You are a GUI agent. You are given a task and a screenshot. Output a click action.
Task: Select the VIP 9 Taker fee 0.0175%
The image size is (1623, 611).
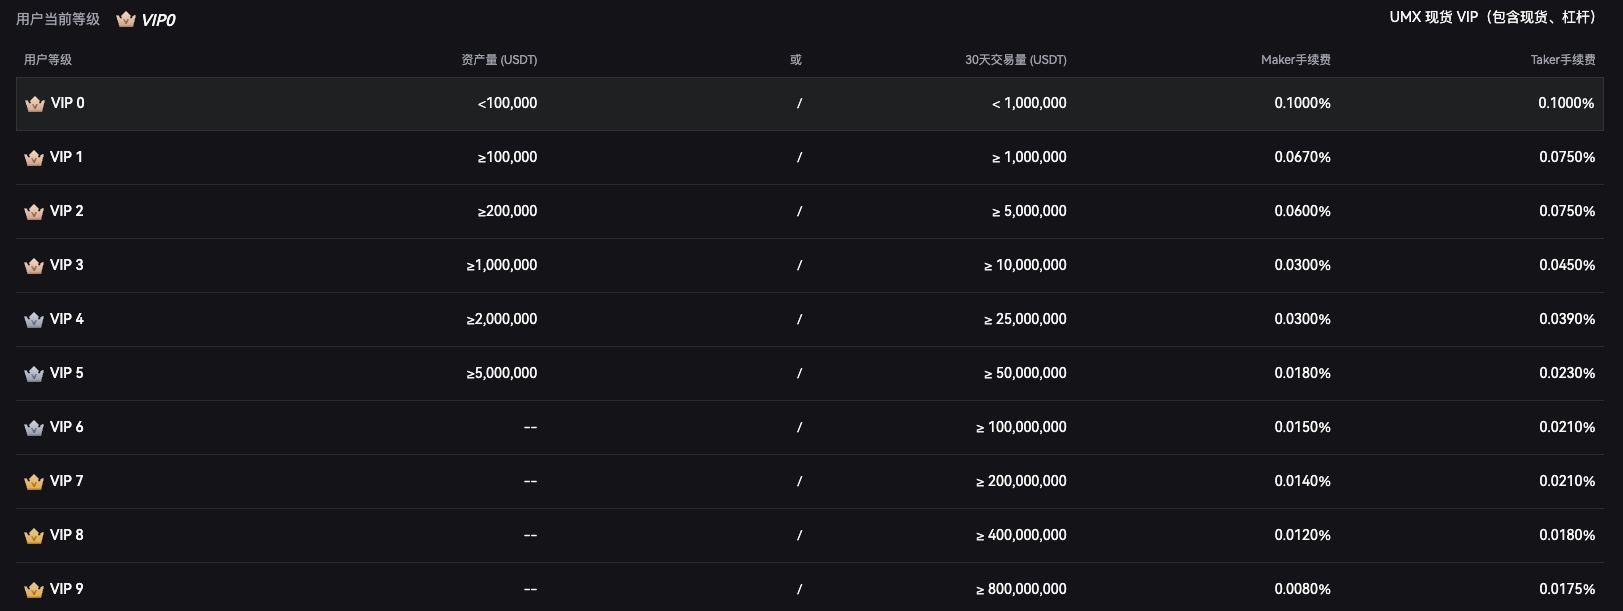(x=1567, y=589)
